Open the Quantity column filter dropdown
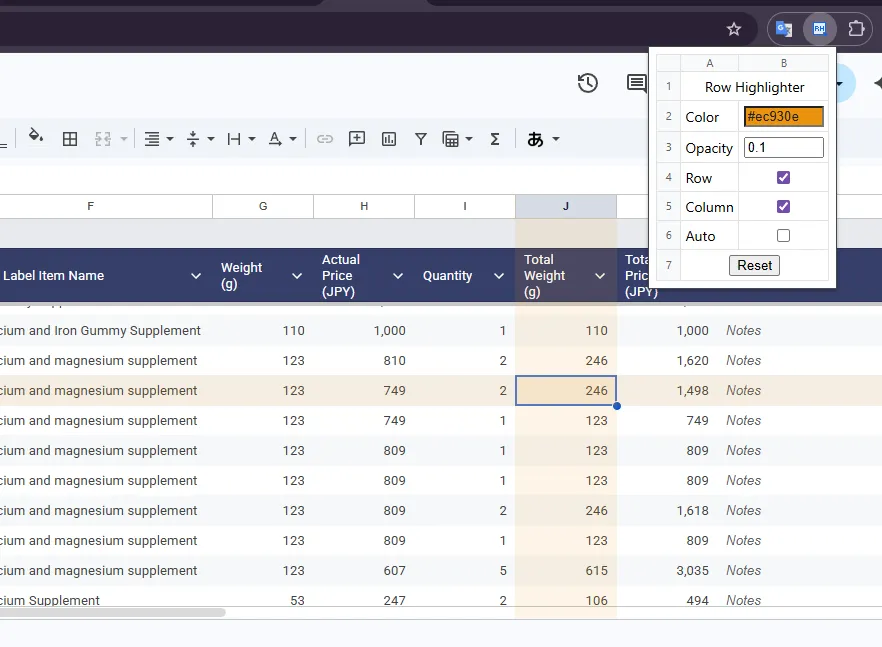This screenshot has height=647, width=882. [x=499, y=276]
